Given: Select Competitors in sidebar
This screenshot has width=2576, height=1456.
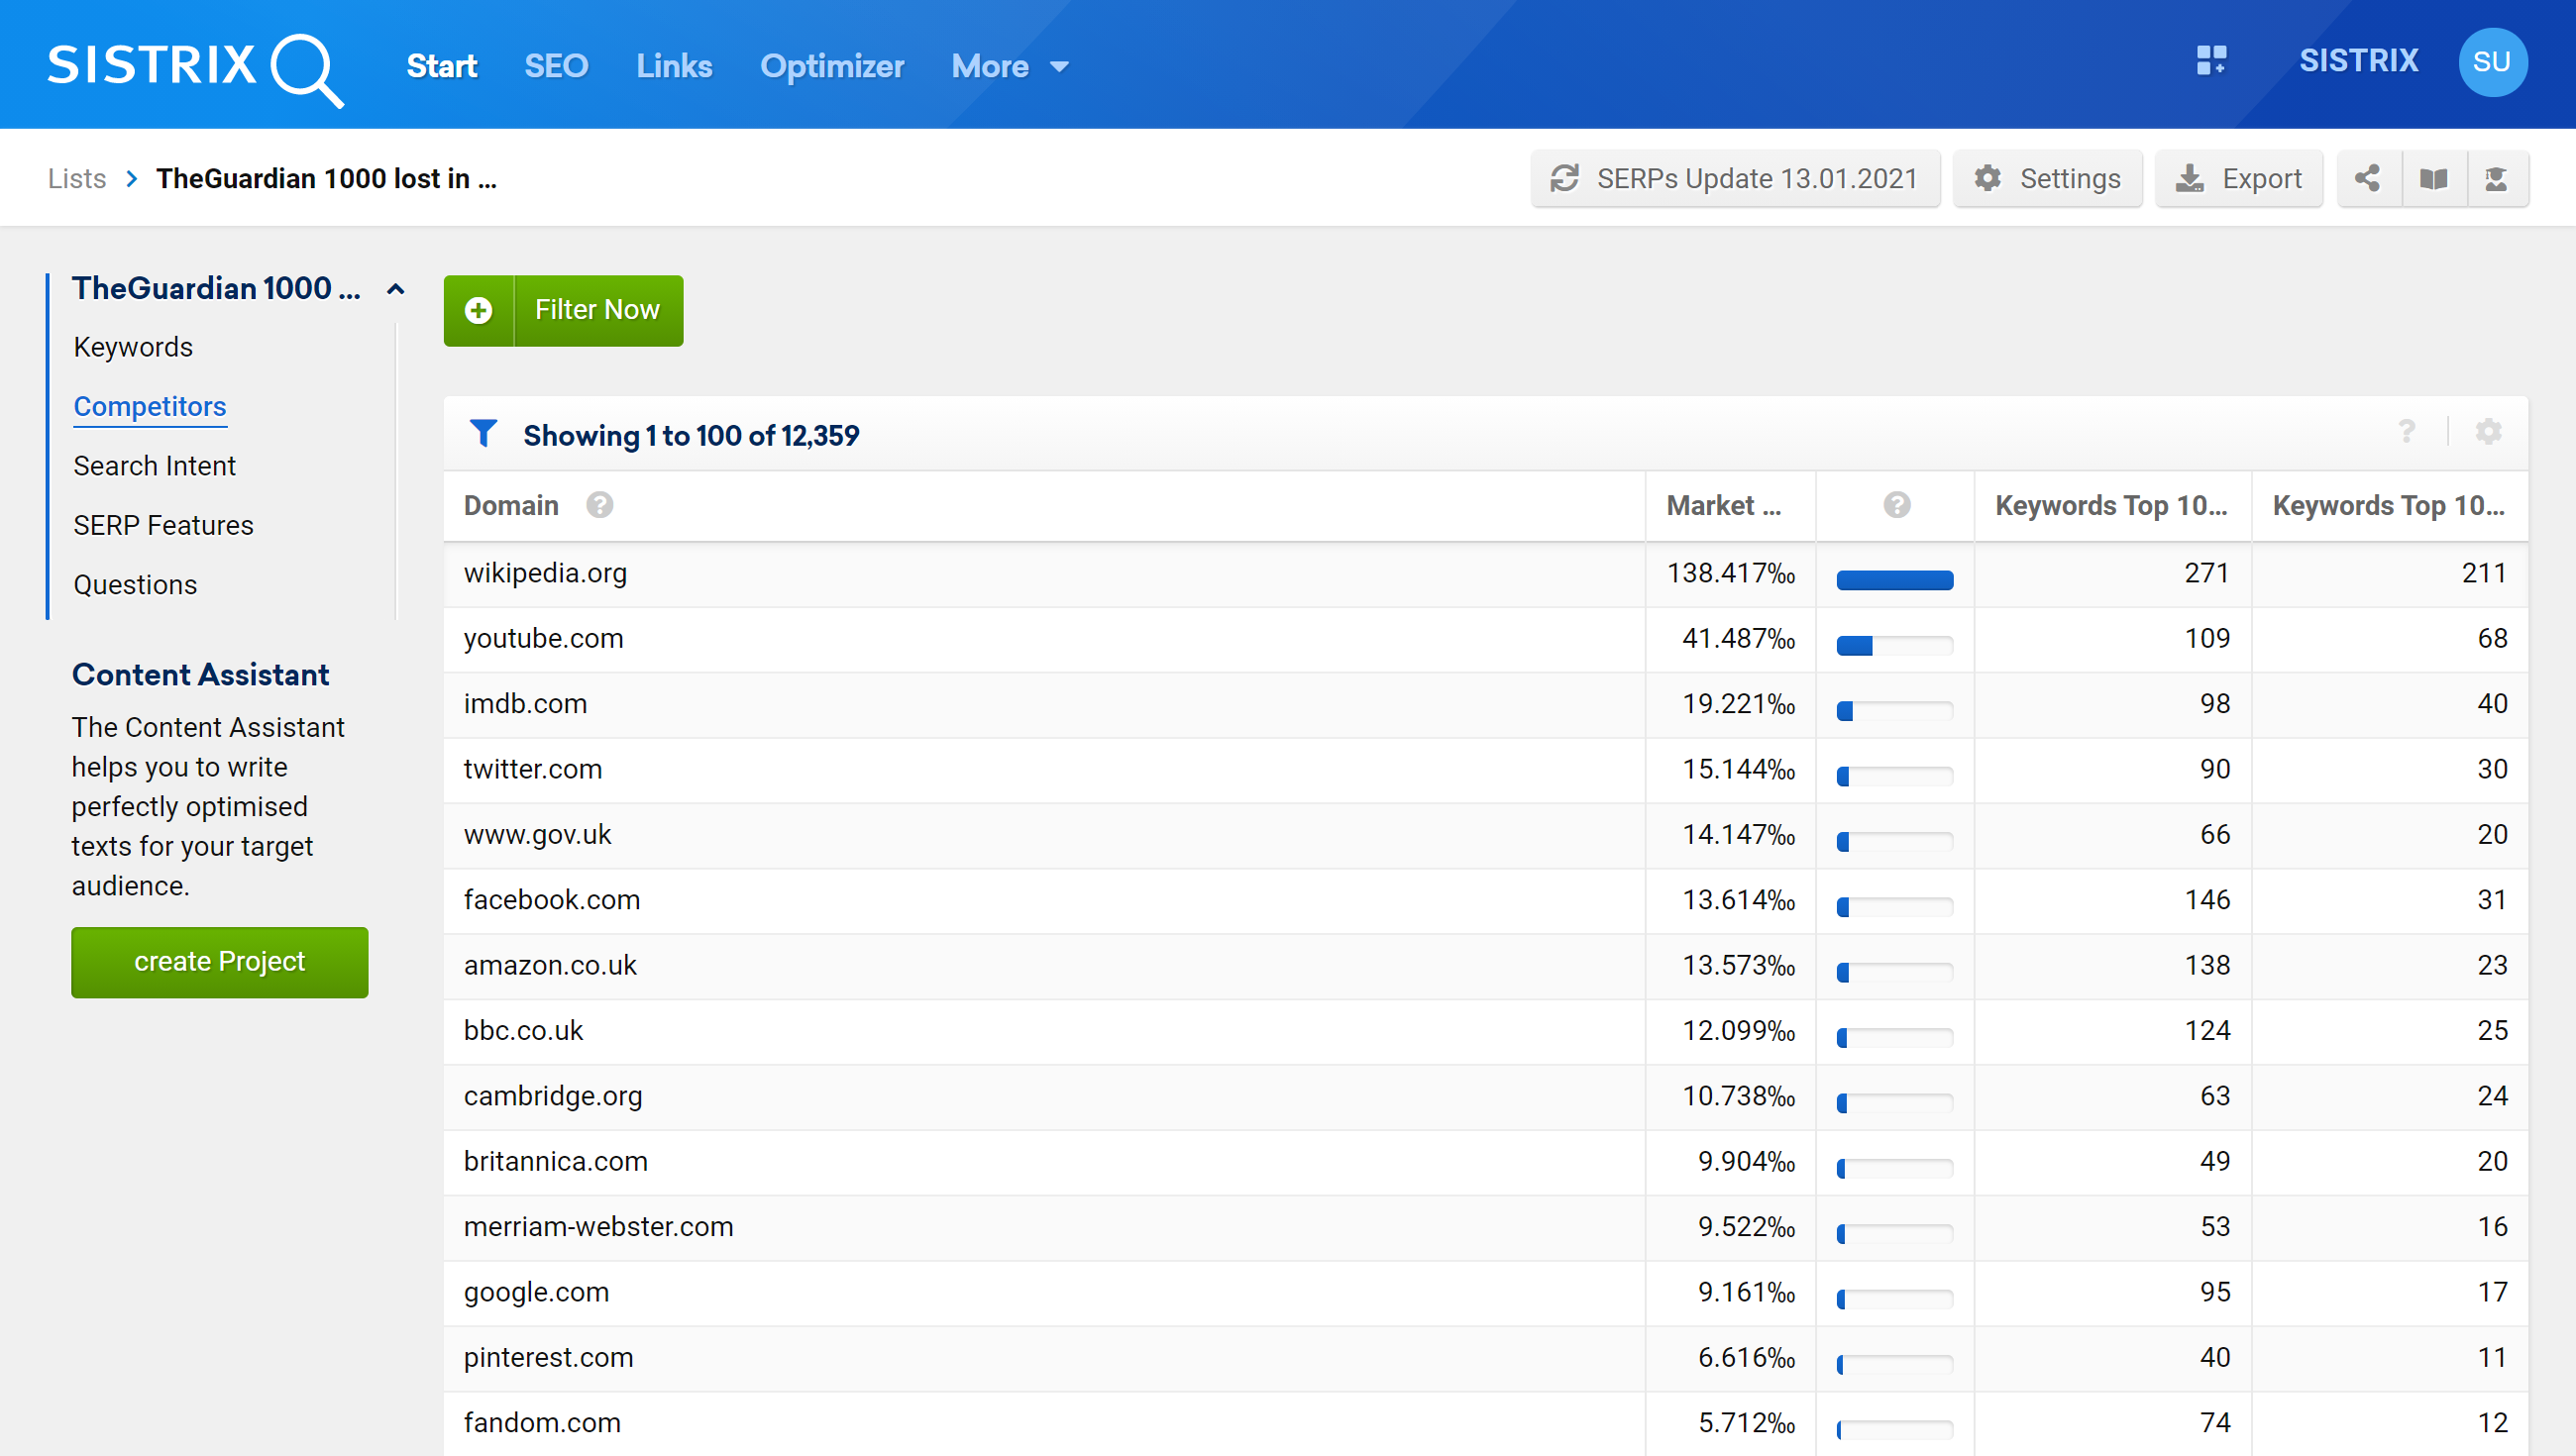Looking at the screenshot, I should coord(150,406).
